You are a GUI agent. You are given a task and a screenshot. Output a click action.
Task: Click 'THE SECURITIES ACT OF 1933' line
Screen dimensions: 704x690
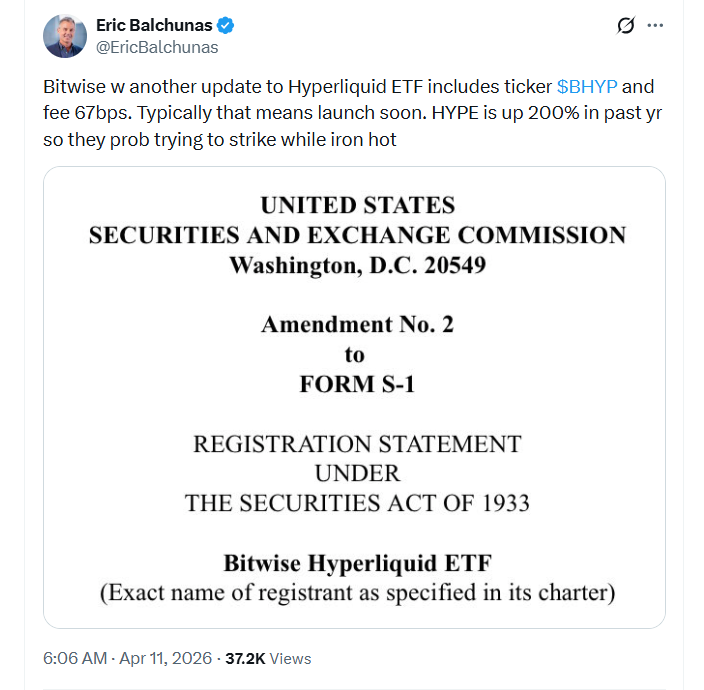click(x=357, y=502)
